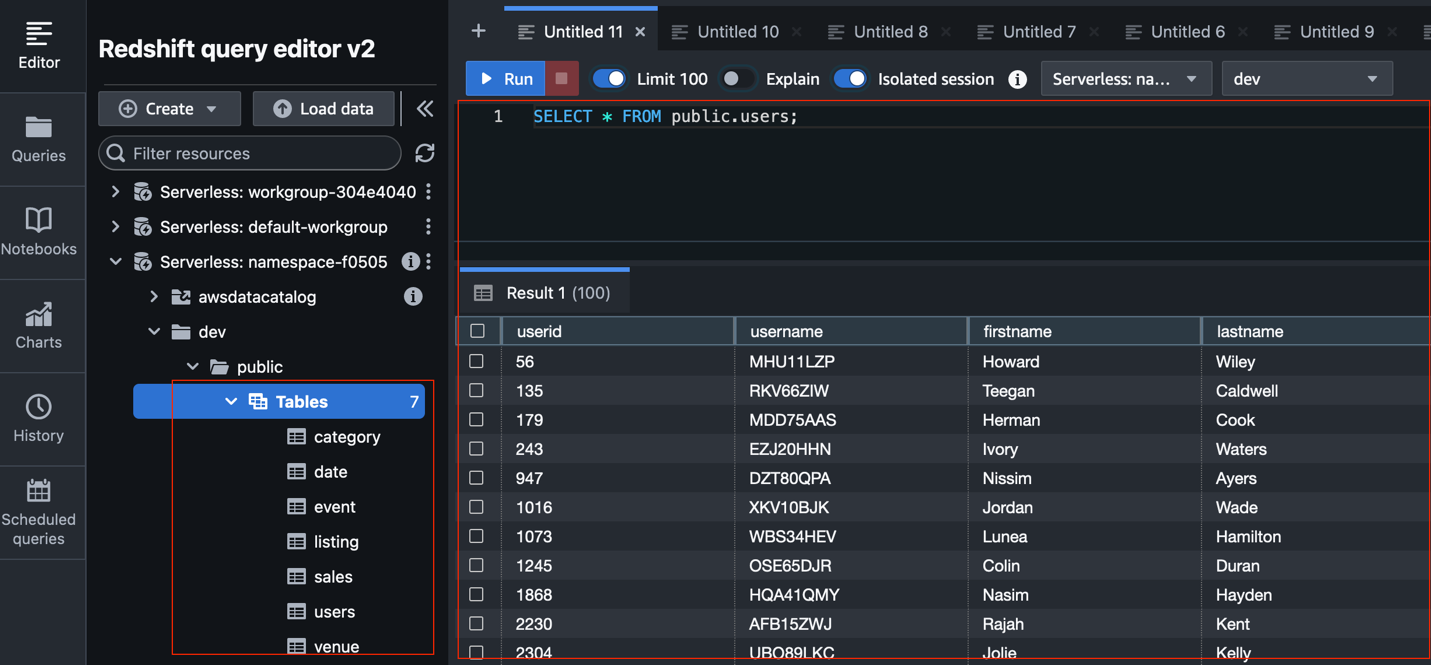Select the Result 1 (100) tab
This screenshot has height=665, width=1431.
click(x=545, y=293)
